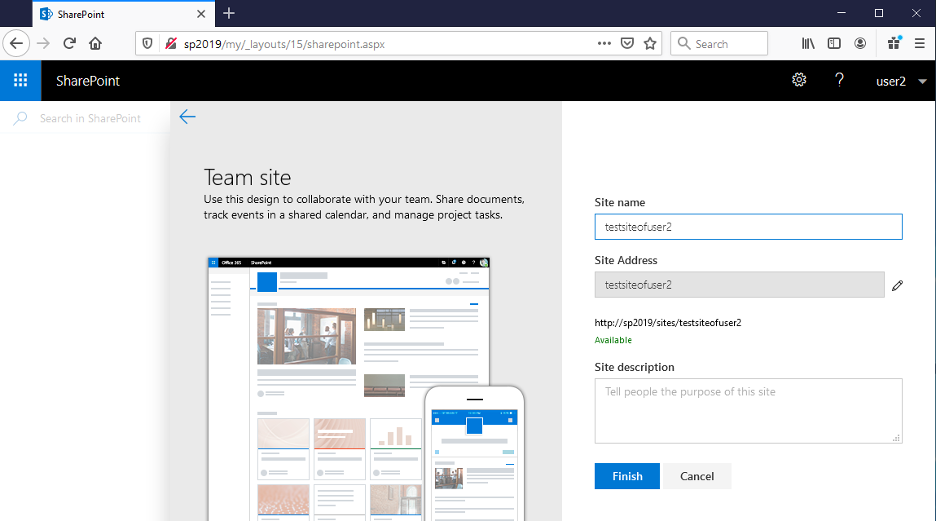Cancel the site creation
936x522 pixels.
click(697, 476)
